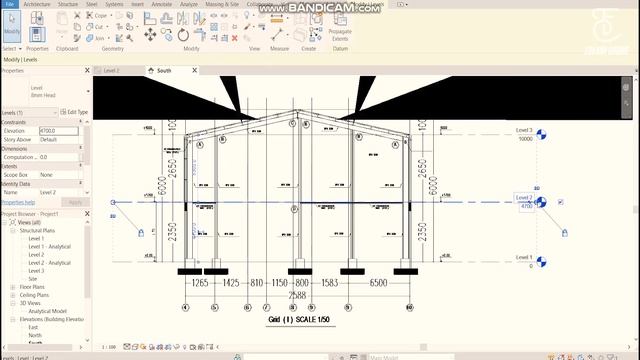Click the view scale 1 : 100
This screenshot has height=360, width=640.
(x=109, y=347)
